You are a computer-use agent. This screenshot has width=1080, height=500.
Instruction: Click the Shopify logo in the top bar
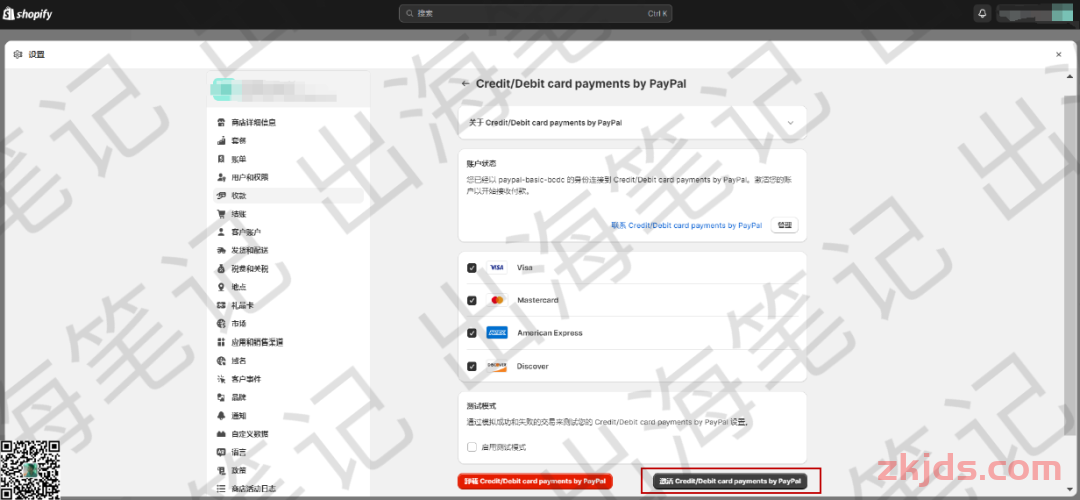click(28, 13)
